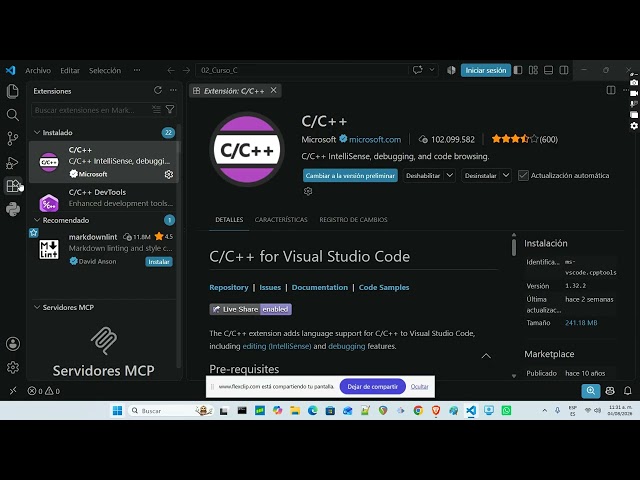Click Dejar de compartir button
640x480 pixels.
click(x=373, y=387)
